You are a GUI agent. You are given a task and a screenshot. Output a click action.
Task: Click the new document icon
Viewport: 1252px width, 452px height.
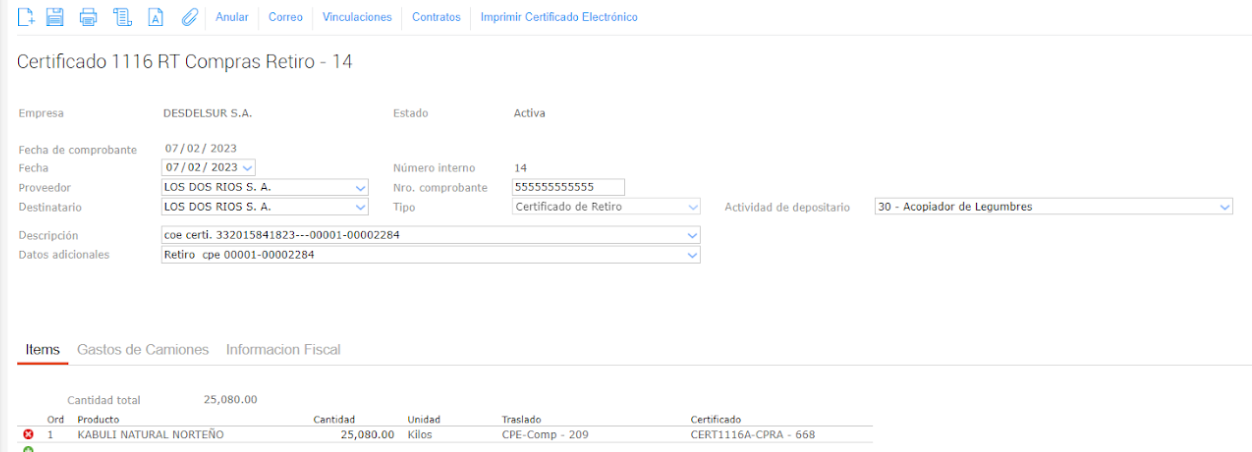[27, 17]
